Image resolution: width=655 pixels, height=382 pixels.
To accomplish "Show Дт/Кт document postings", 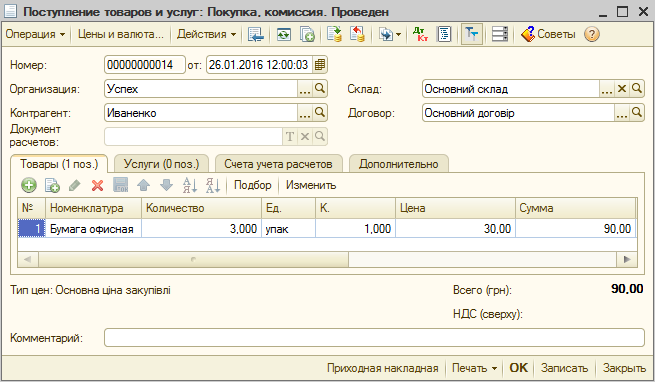I will (x=420, y=34).
